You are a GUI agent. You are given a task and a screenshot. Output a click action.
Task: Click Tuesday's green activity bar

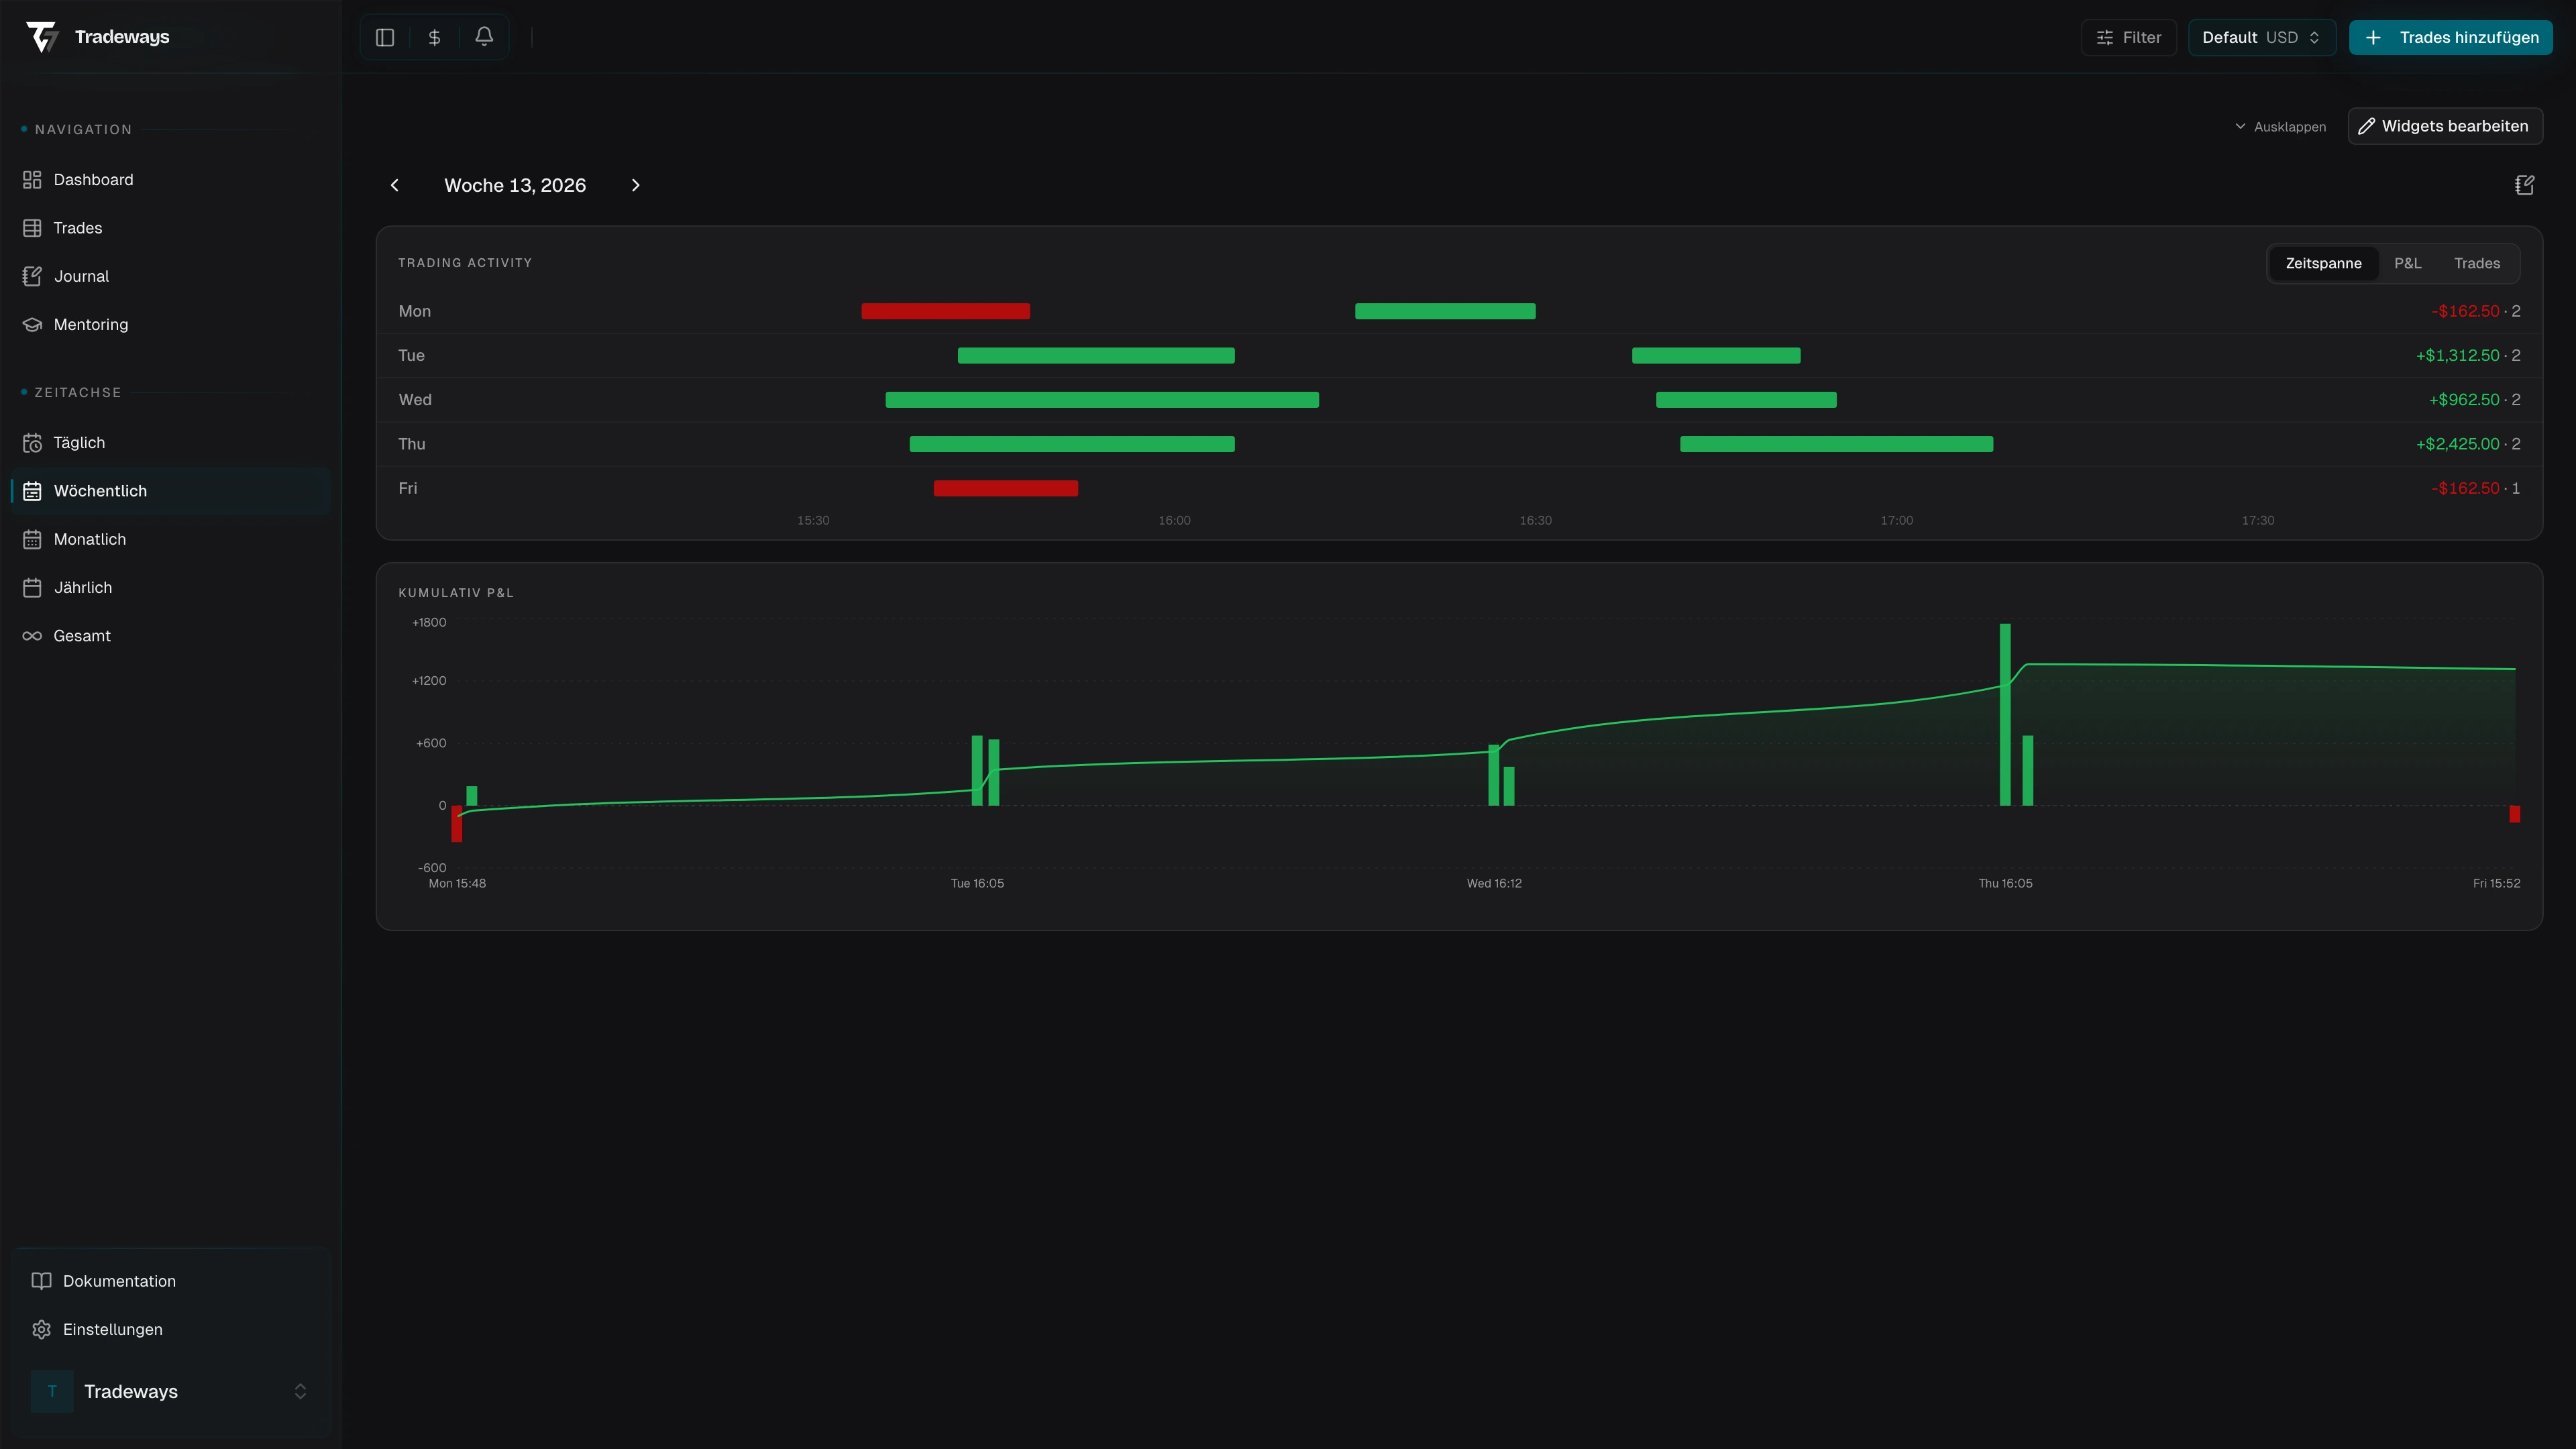point(1095,355)
